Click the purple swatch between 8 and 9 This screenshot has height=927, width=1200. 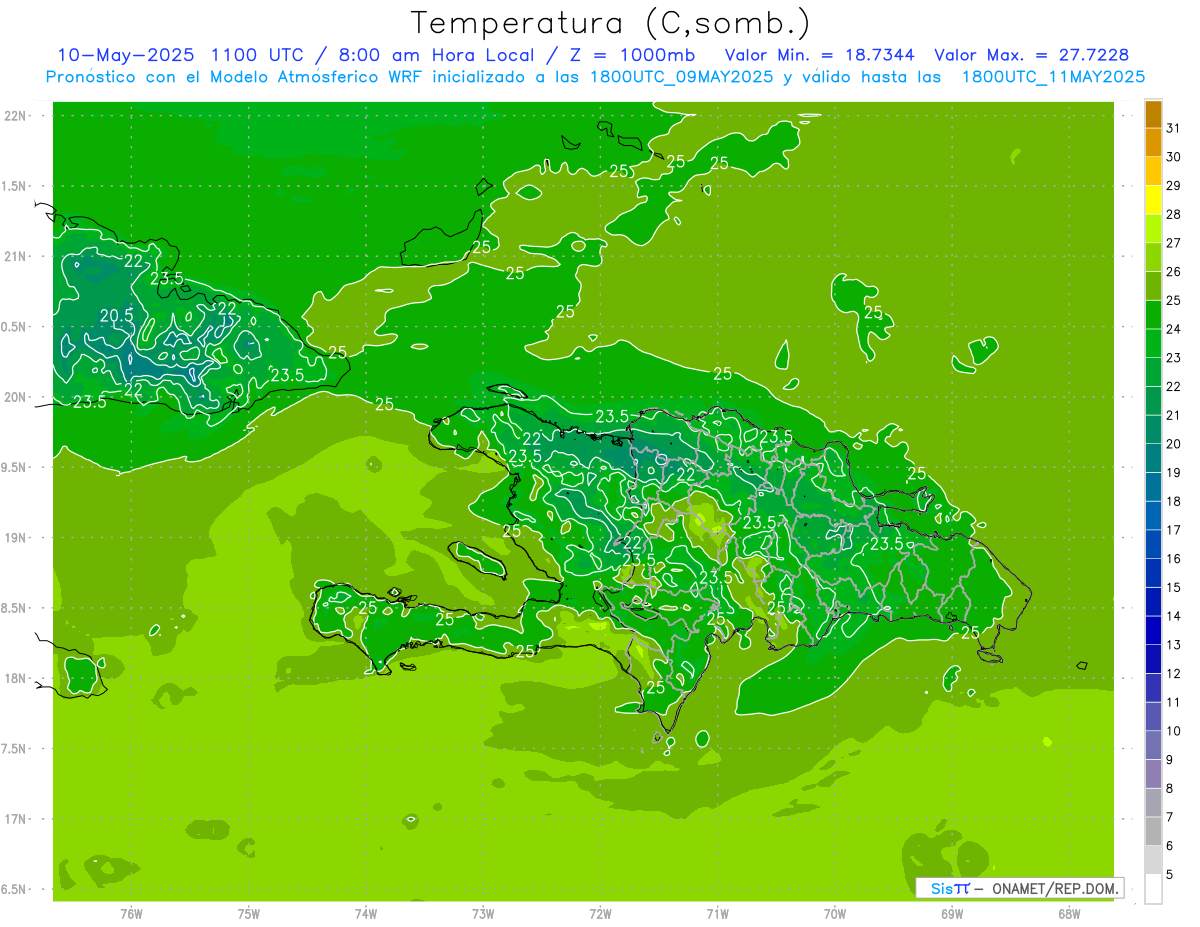point(1153,774)
